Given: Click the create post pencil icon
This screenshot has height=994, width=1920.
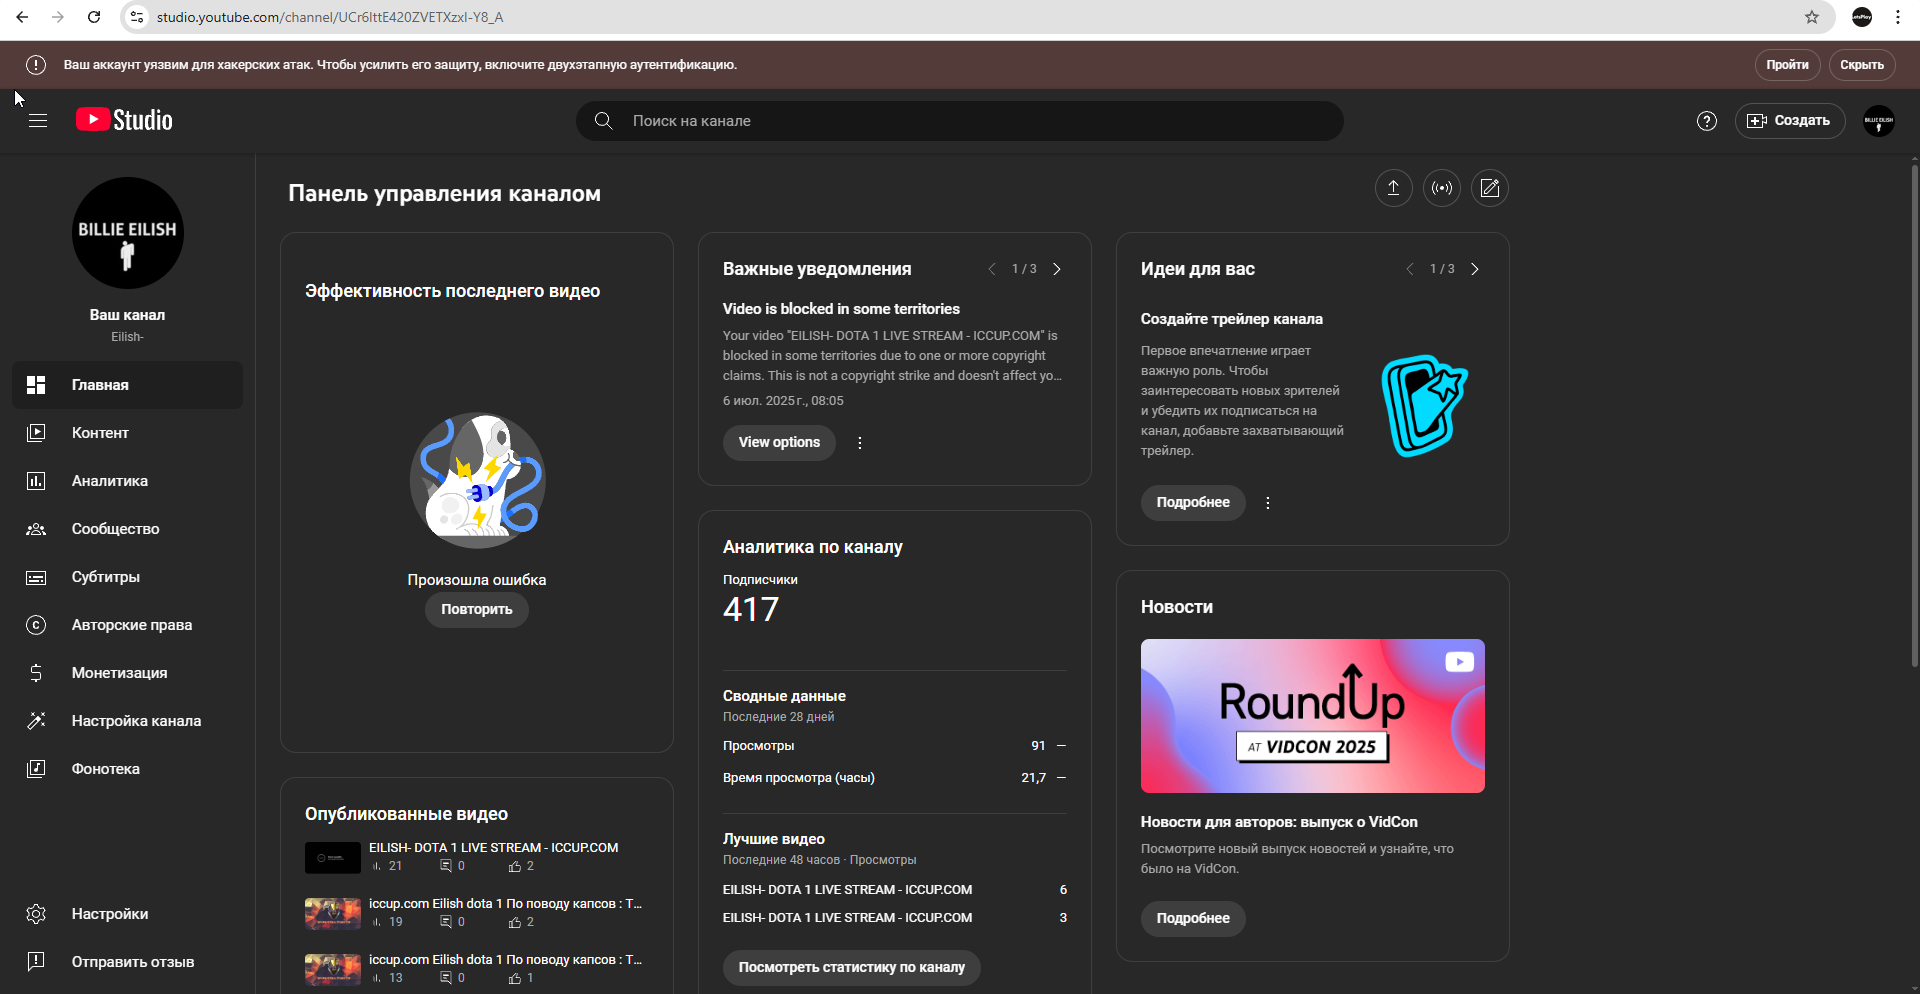Looking at the screenshot, I should pyautogui.click(x=1489, y=188).
